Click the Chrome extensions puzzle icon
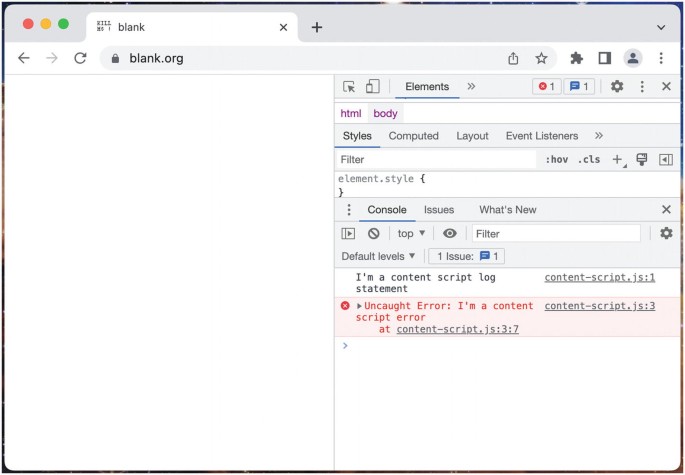 pyautogui.click(x=576, y=58)
